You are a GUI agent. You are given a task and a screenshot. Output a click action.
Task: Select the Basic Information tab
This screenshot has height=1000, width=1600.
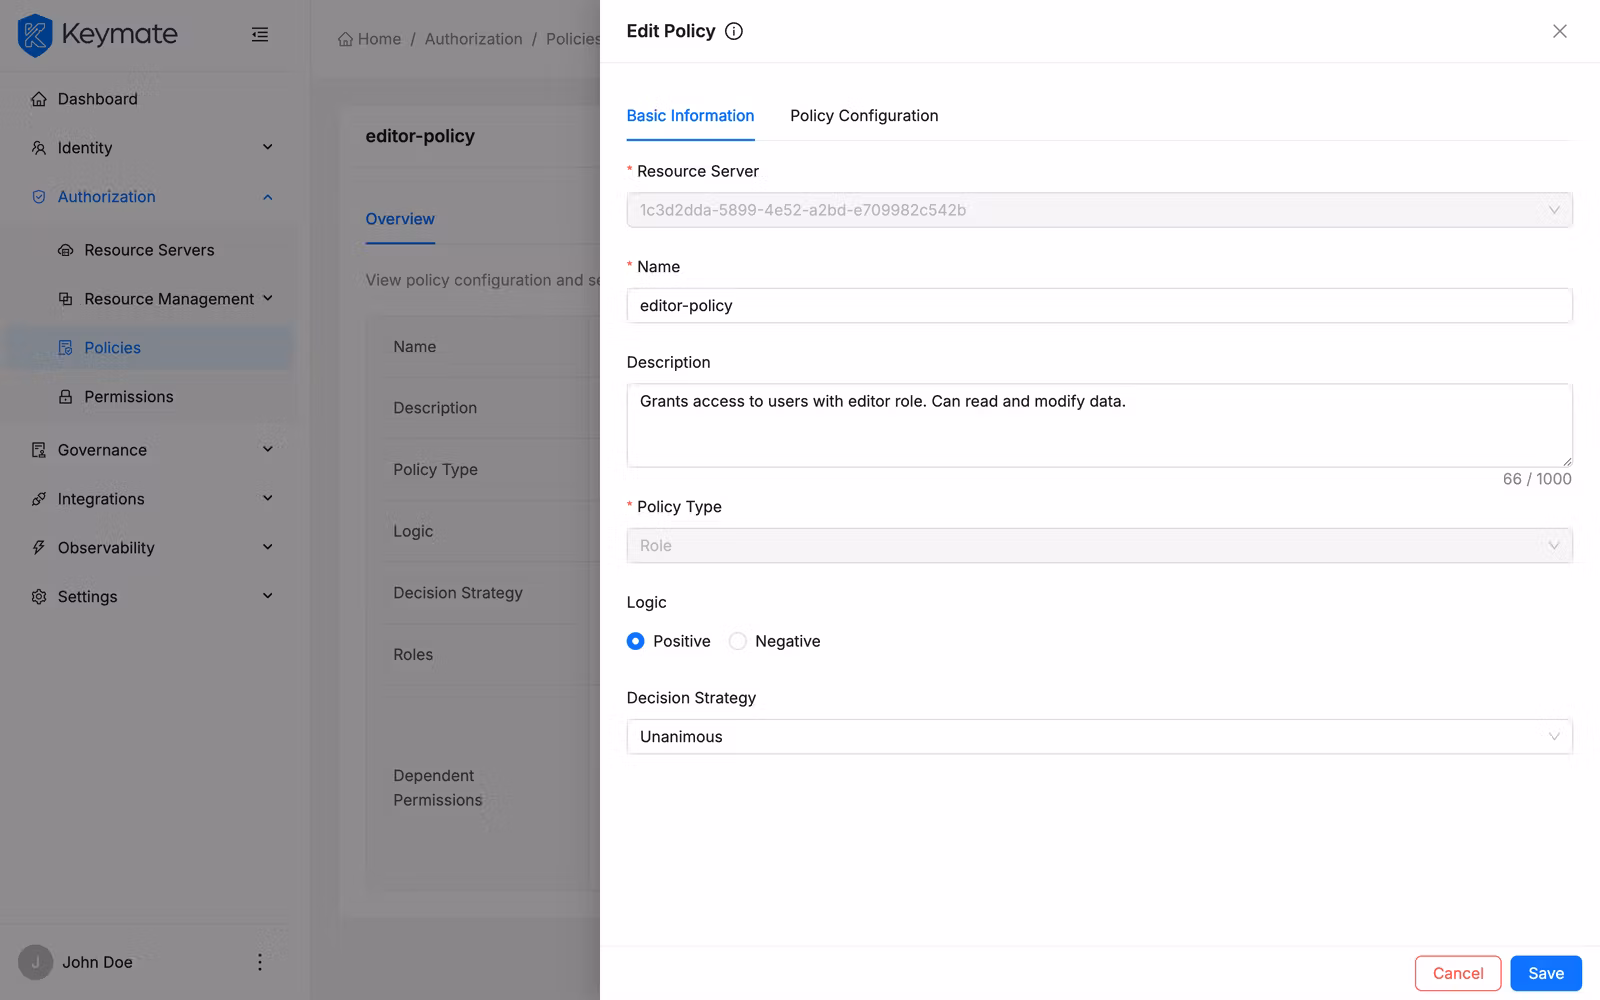click(x=690, y=115)
